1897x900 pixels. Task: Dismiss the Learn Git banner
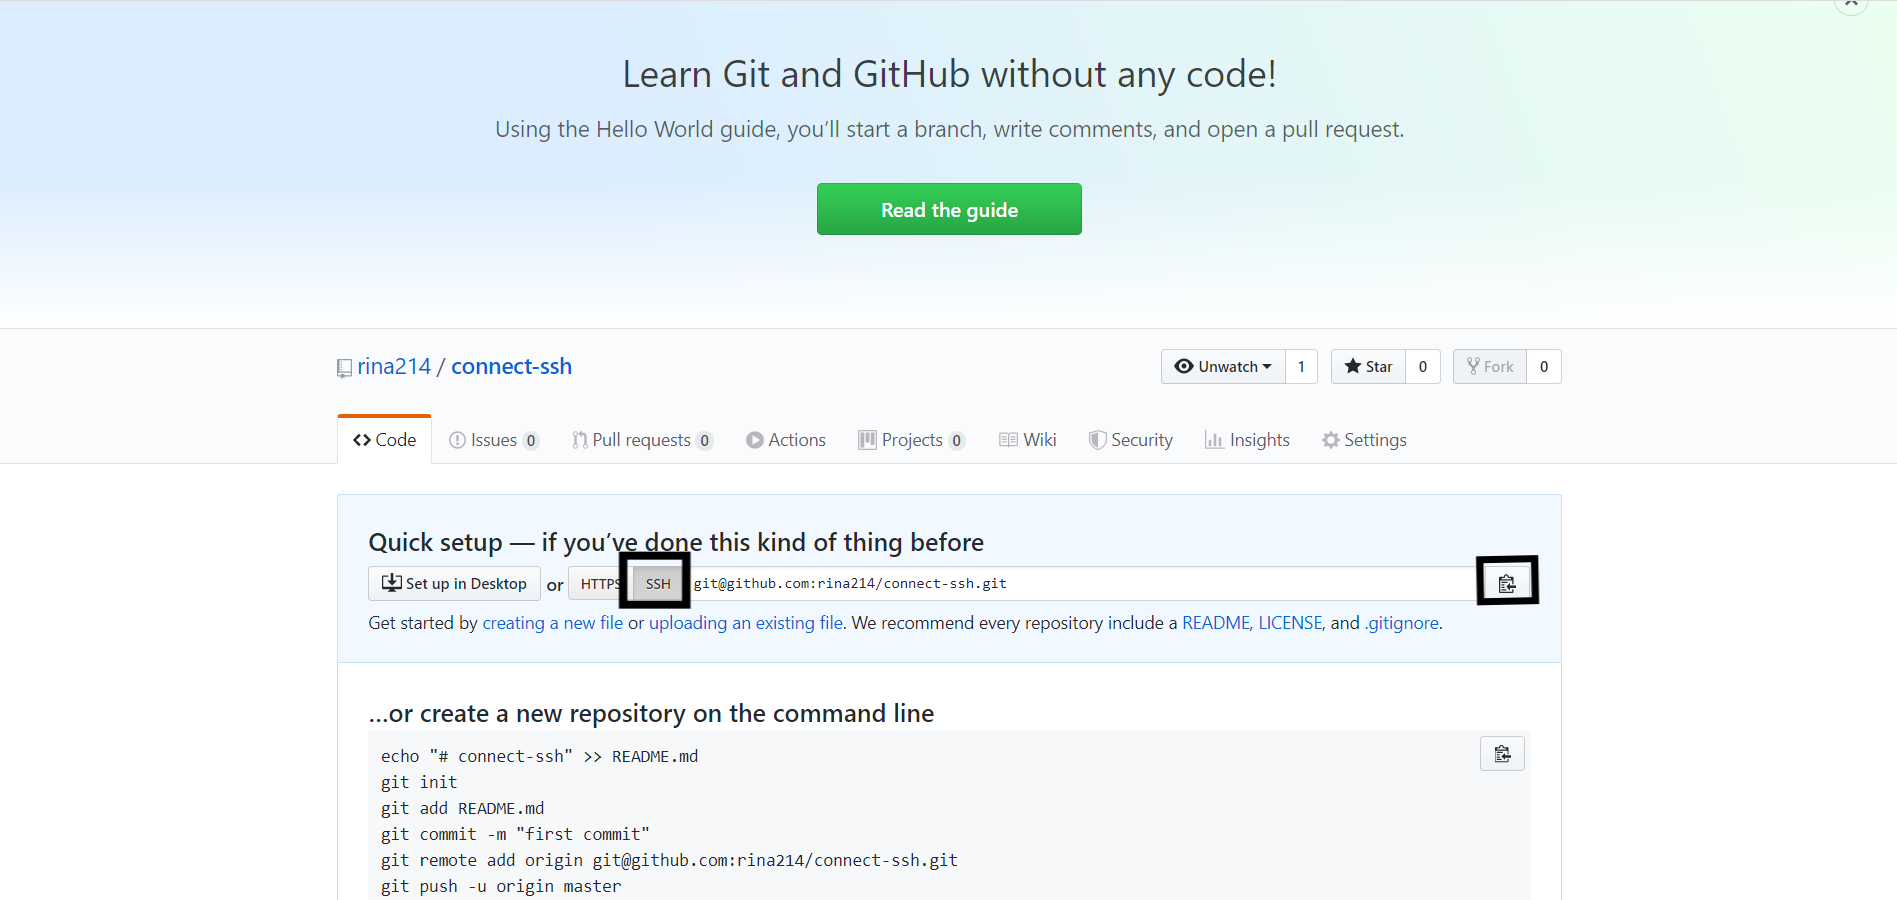click(x=1851, y=4)
